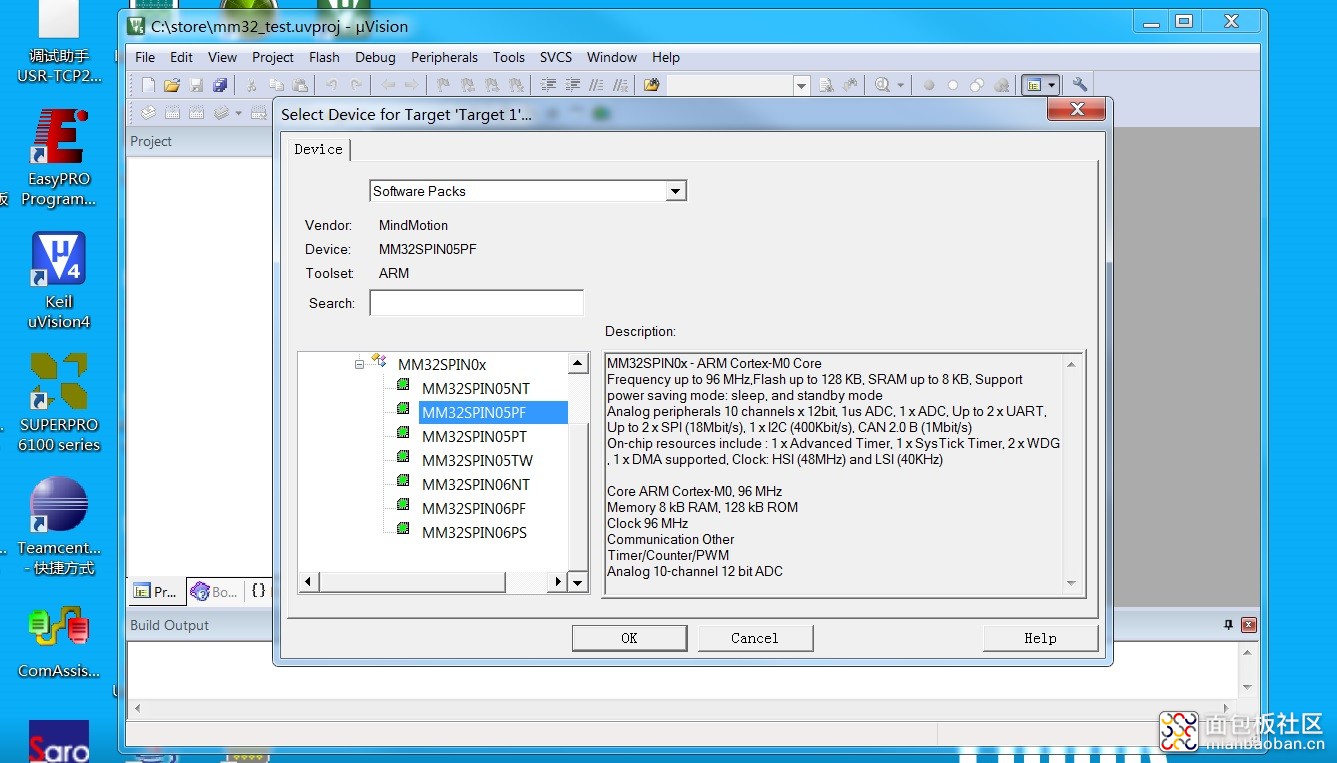
Task: Click the Open file folder icon
Action: 172,85
